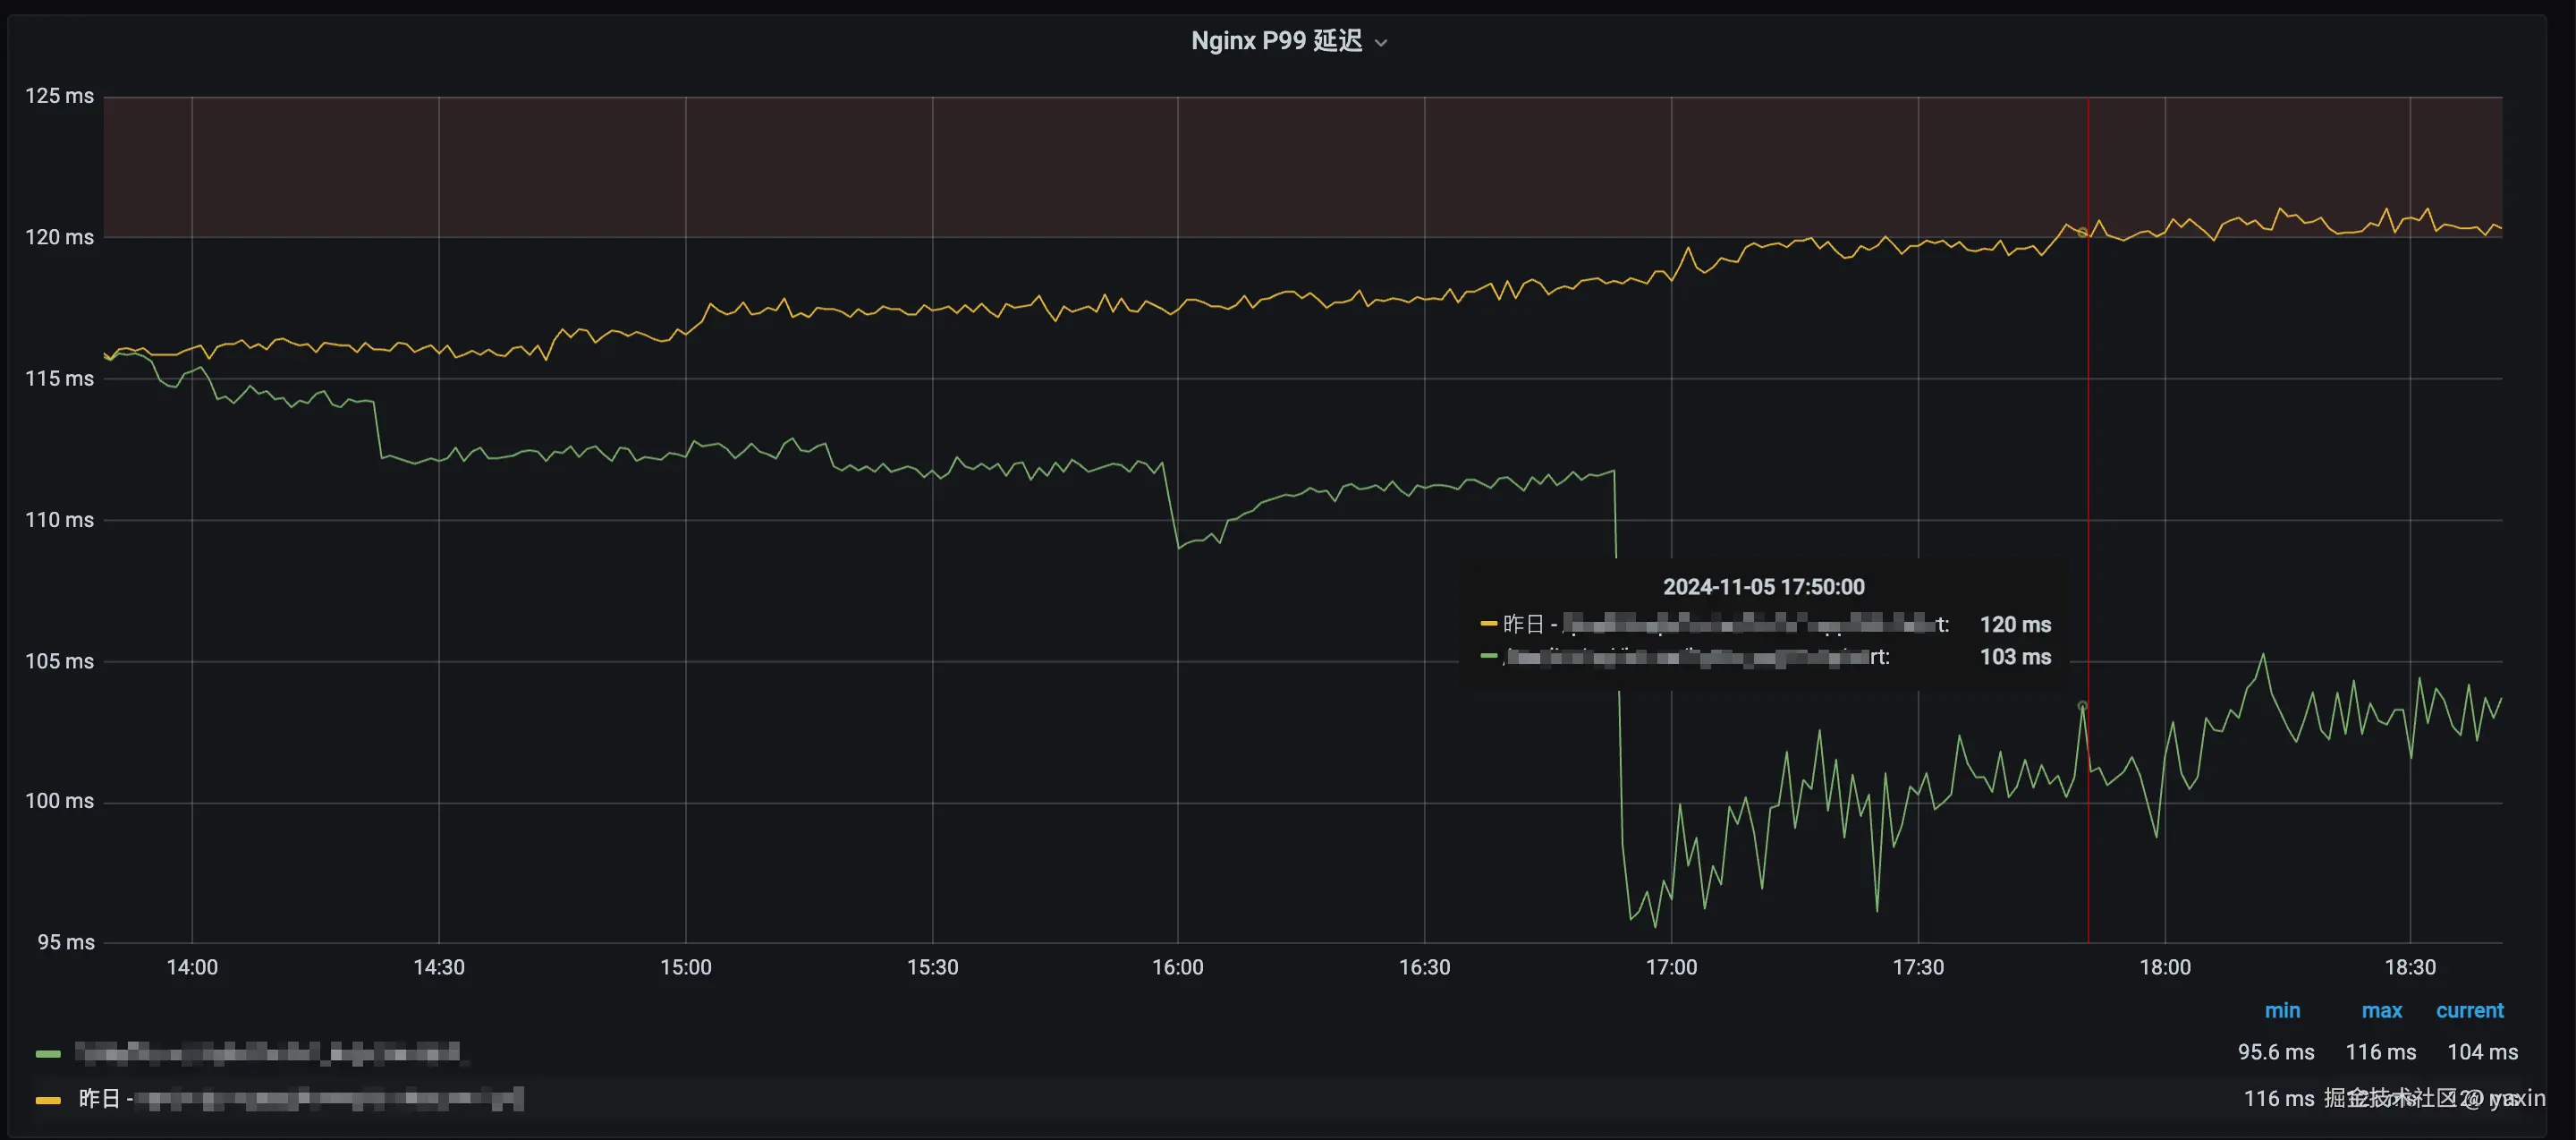Click the 17:00 x-axis time label
The width and height of the screenshot is (2576, 1140).
(x=1671, y=967)
